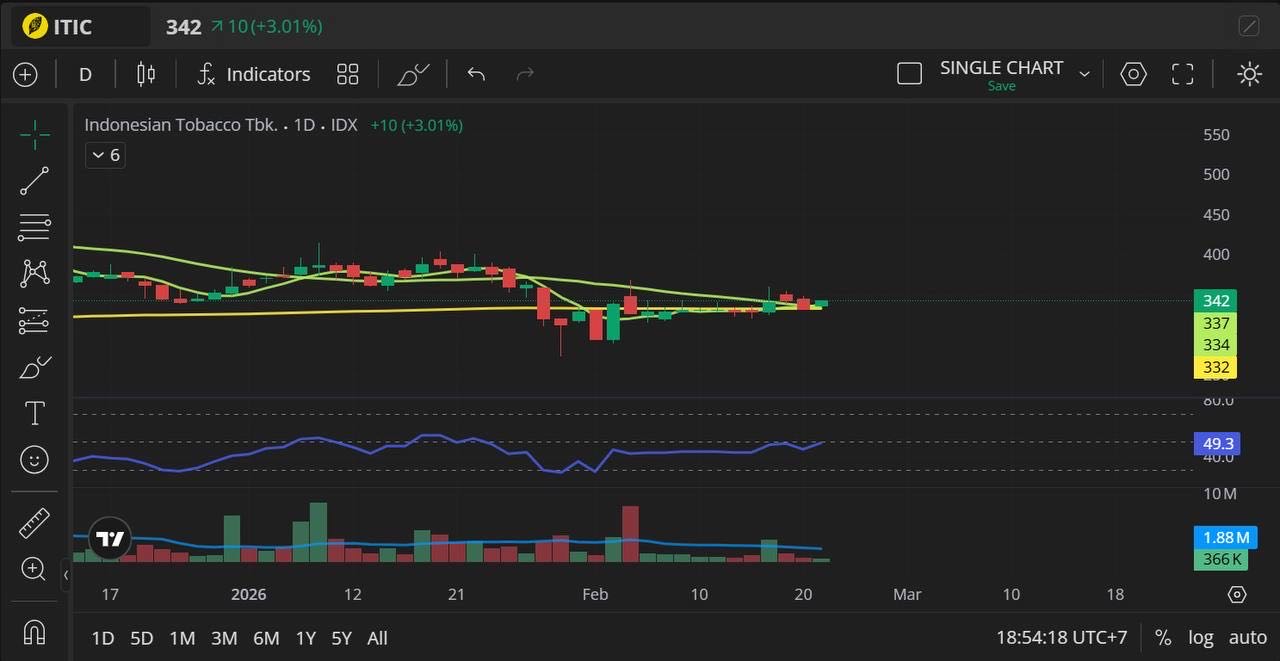
Task: Select the brush drawing tool
Action: [x=34, y=367]
